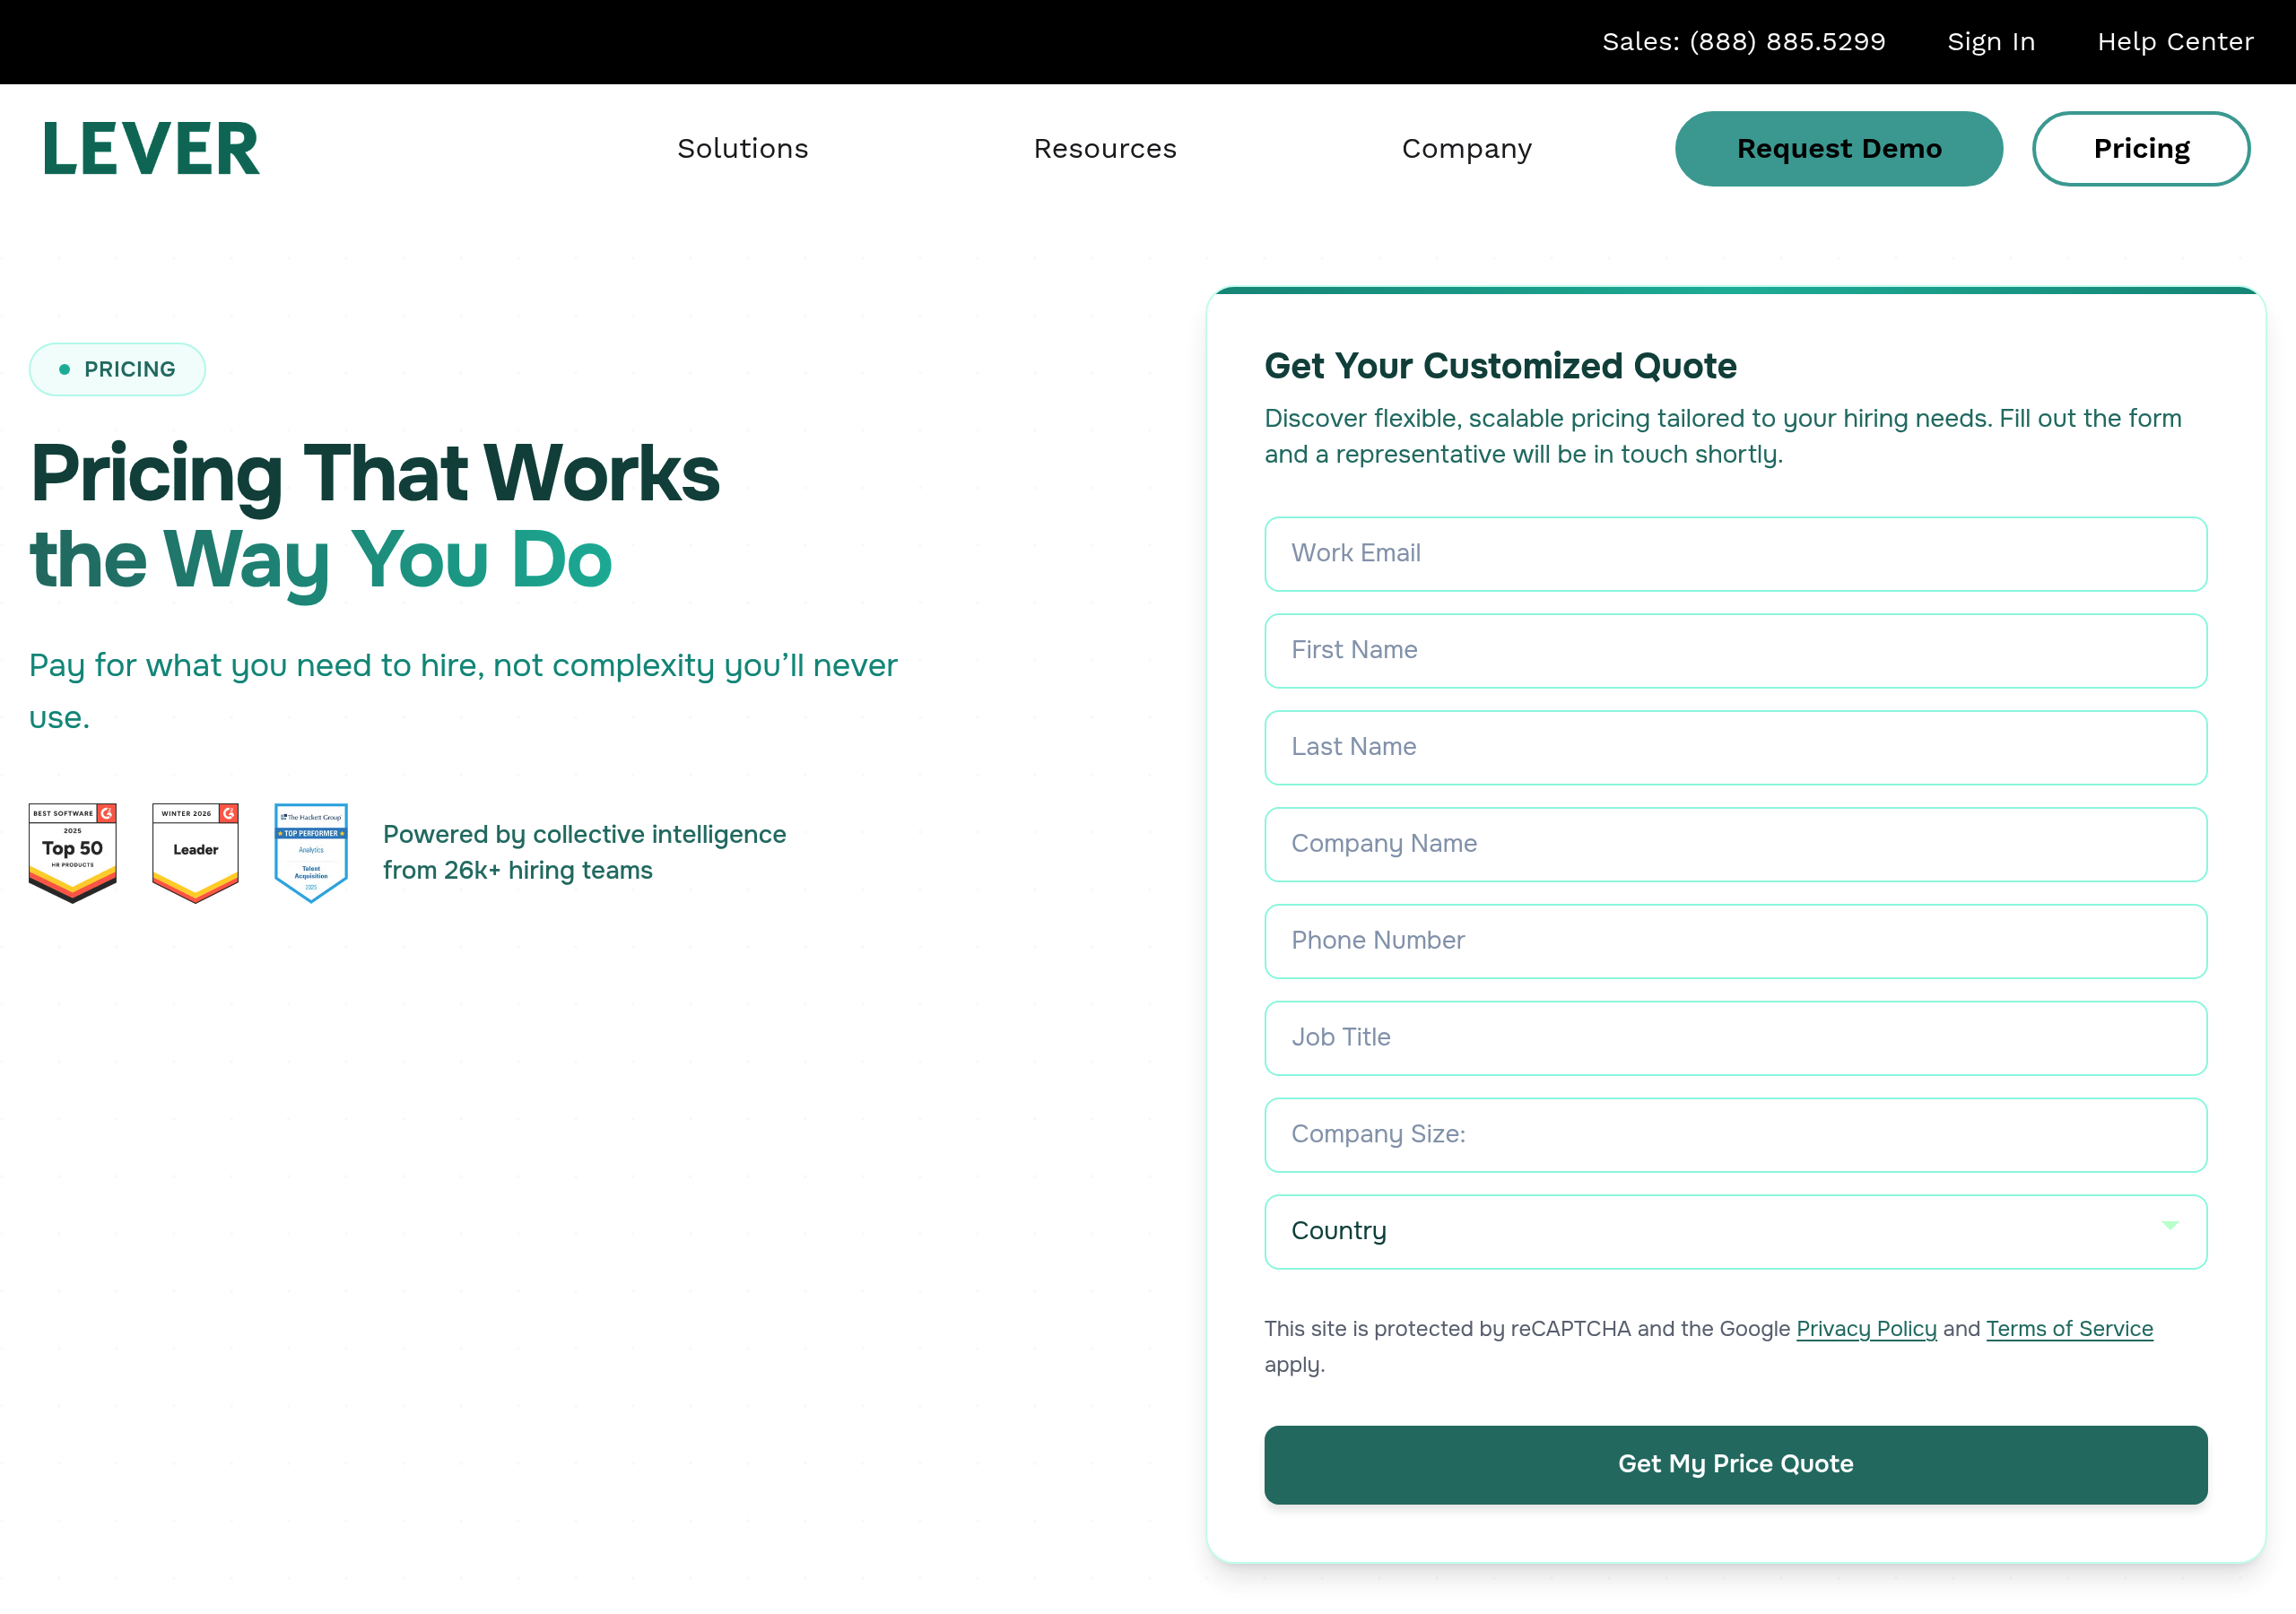Click the Lever logo
Viewport: 2296px width, 1614px height.
point(150,148)
